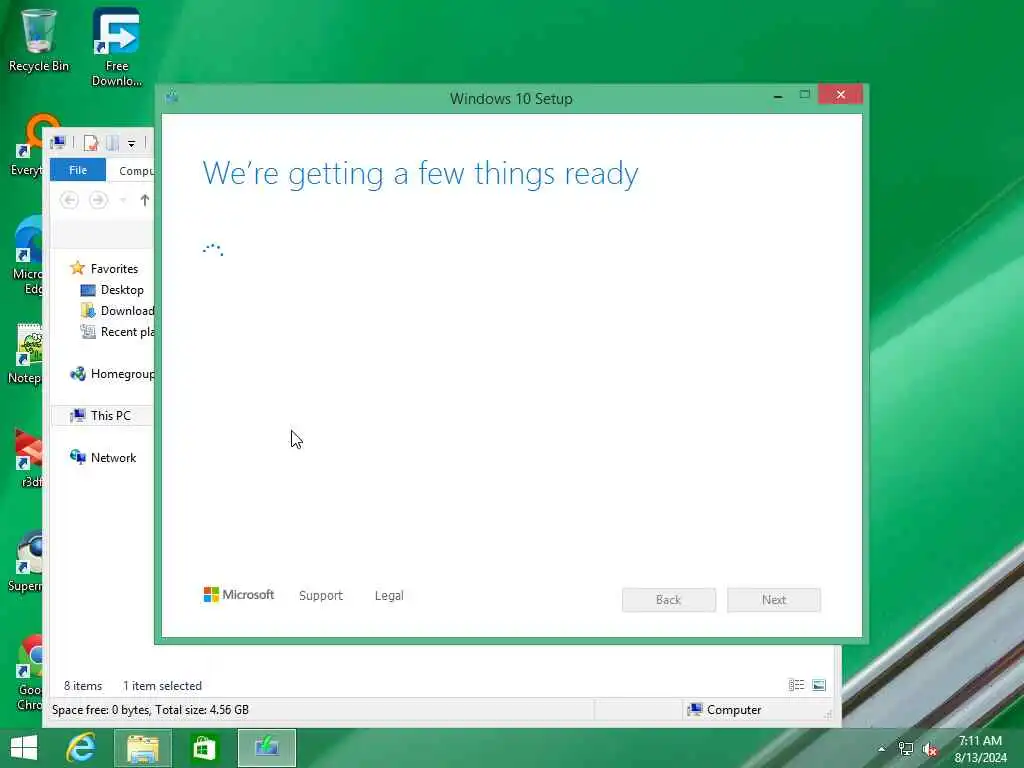The image size is (1024, 768).
Task: Click the Back button in Setup
Action: click(669, 600)
